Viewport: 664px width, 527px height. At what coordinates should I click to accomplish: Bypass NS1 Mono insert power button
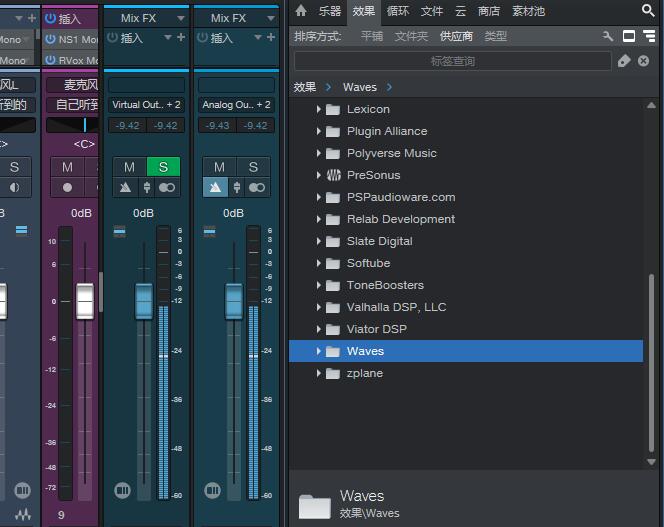[x=50, y=39]
